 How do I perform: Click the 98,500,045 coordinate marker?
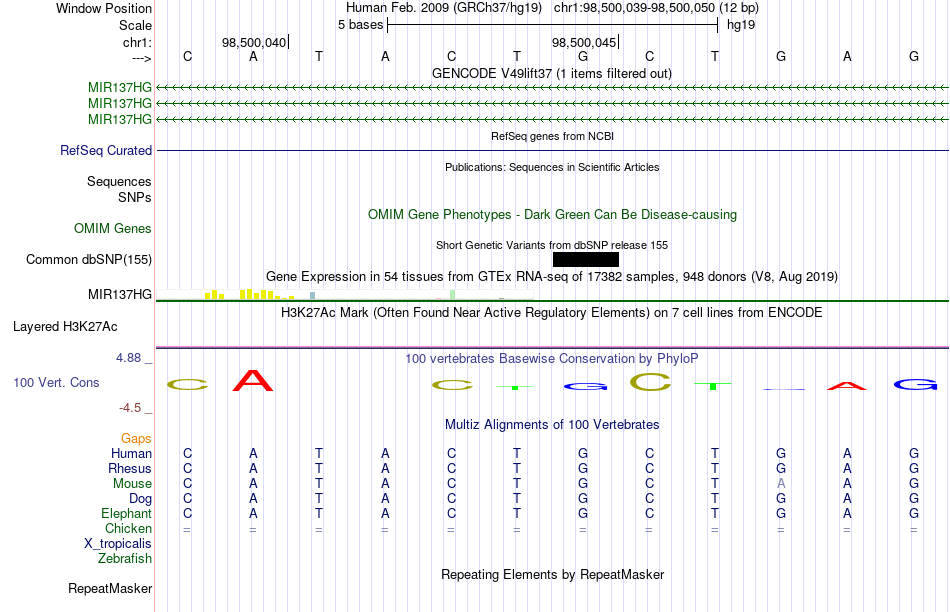[583, 42]
